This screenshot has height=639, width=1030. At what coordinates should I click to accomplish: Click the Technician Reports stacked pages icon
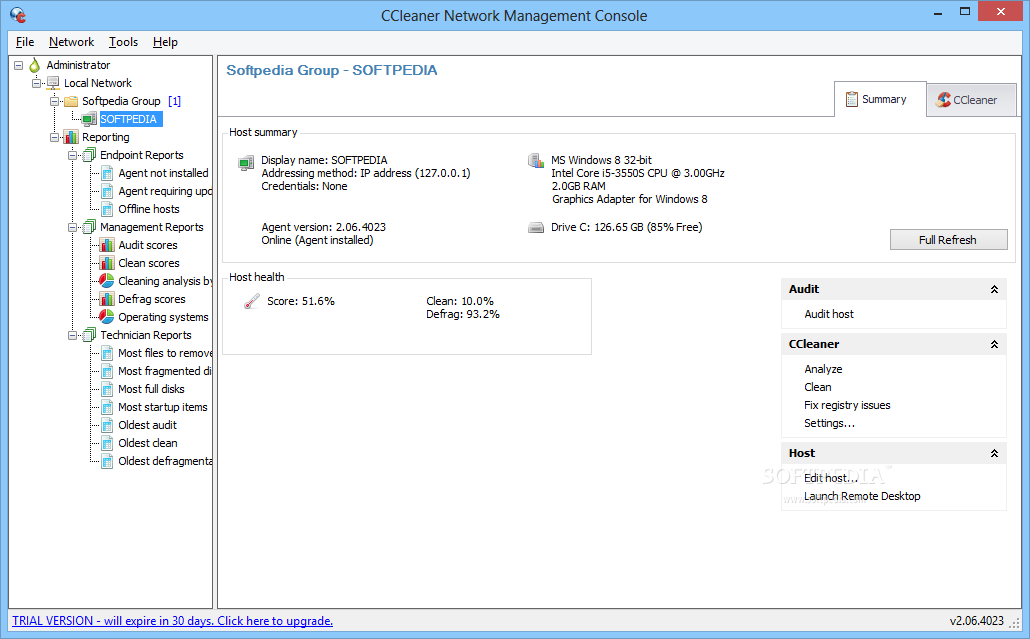pos(89,335)
